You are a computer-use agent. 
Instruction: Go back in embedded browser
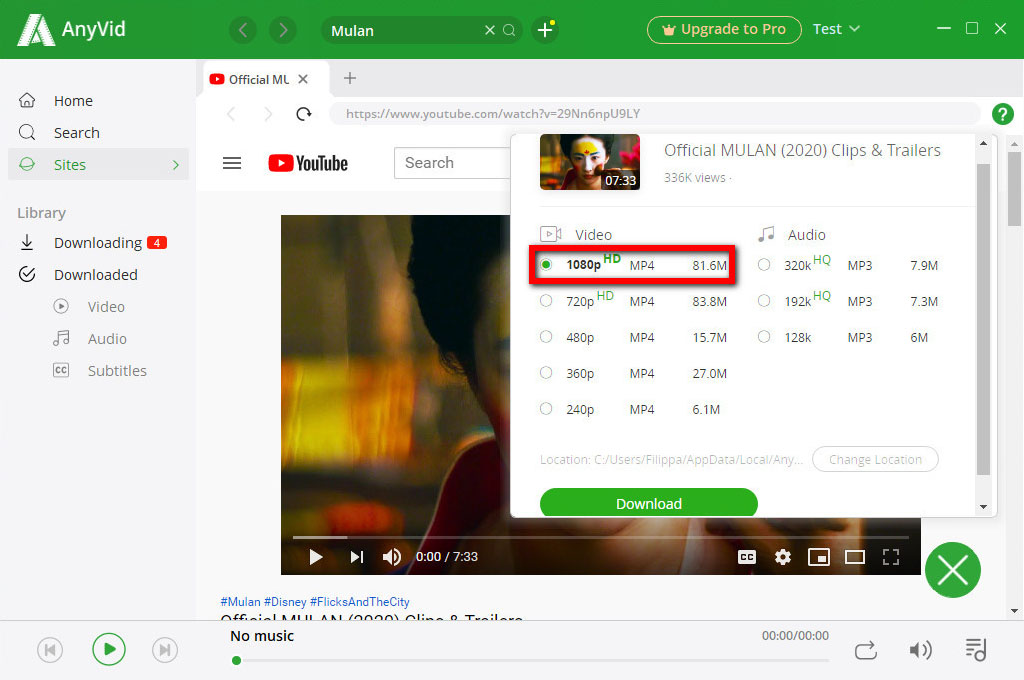point(231,114)
